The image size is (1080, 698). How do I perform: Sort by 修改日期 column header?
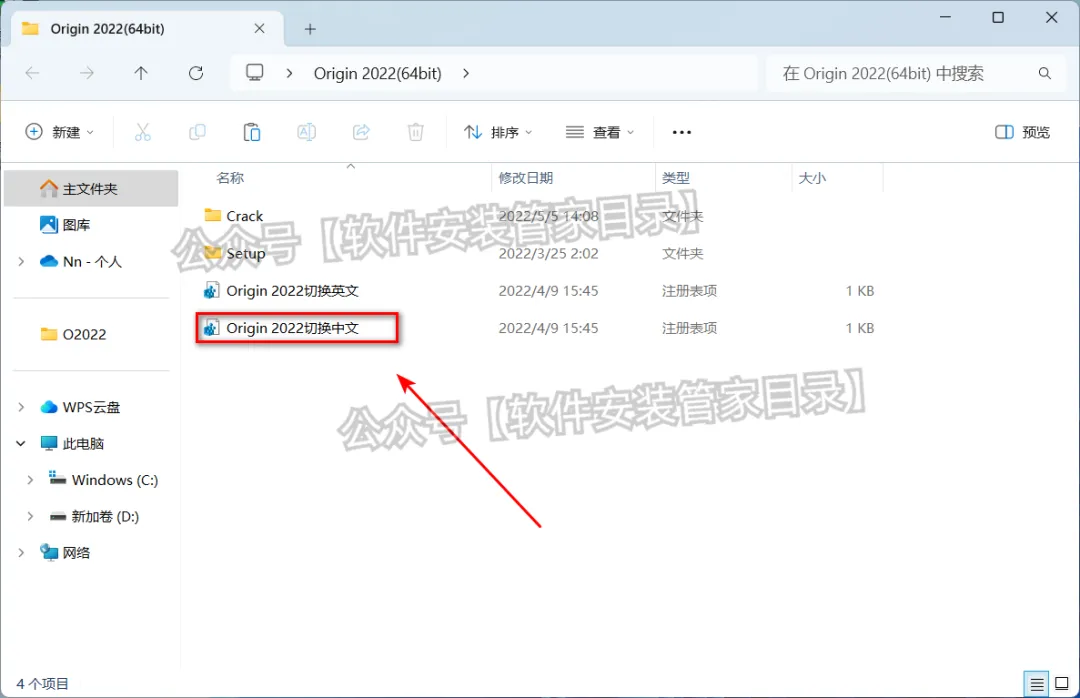click(x=526, y=178)
